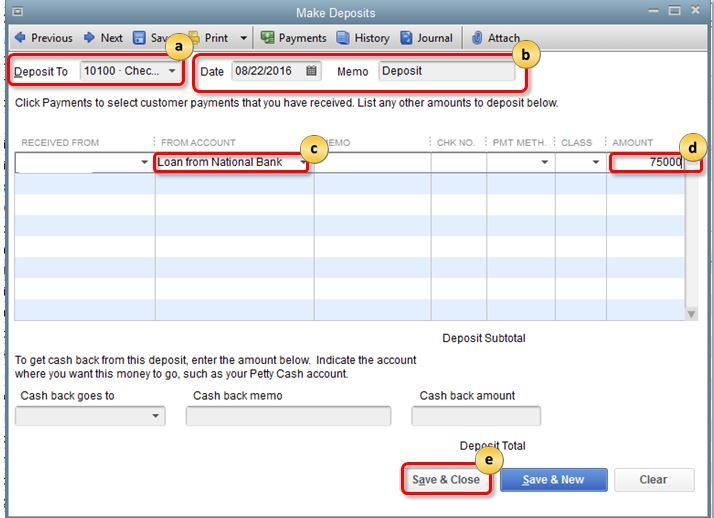Open the Print dropdown arrow
Screen dimensions: 714x518
(x=244, y=38)
